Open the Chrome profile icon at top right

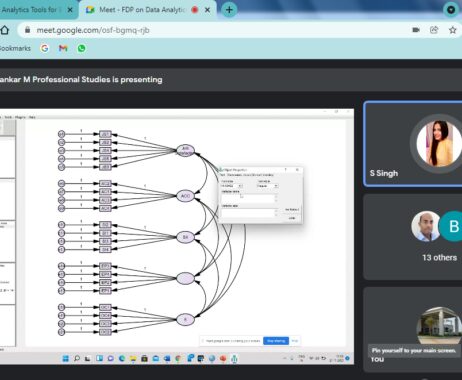click(451, 10)
